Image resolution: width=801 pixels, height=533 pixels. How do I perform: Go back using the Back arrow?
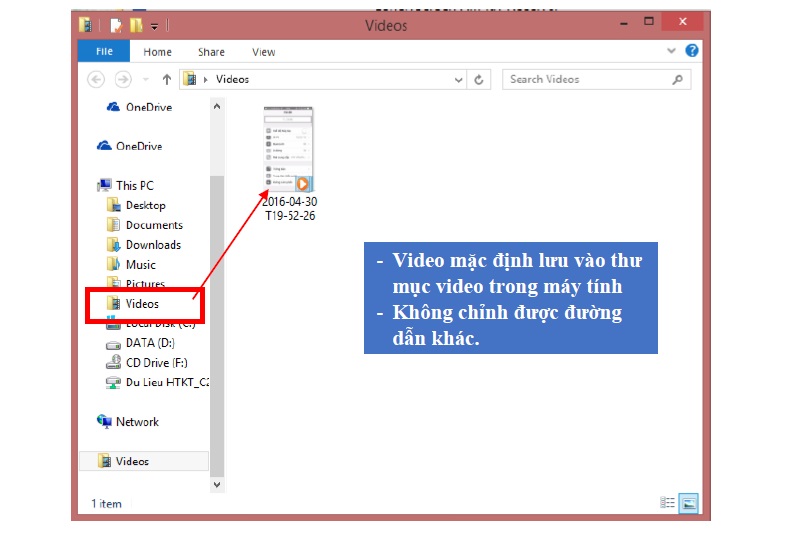click(96, 79)
